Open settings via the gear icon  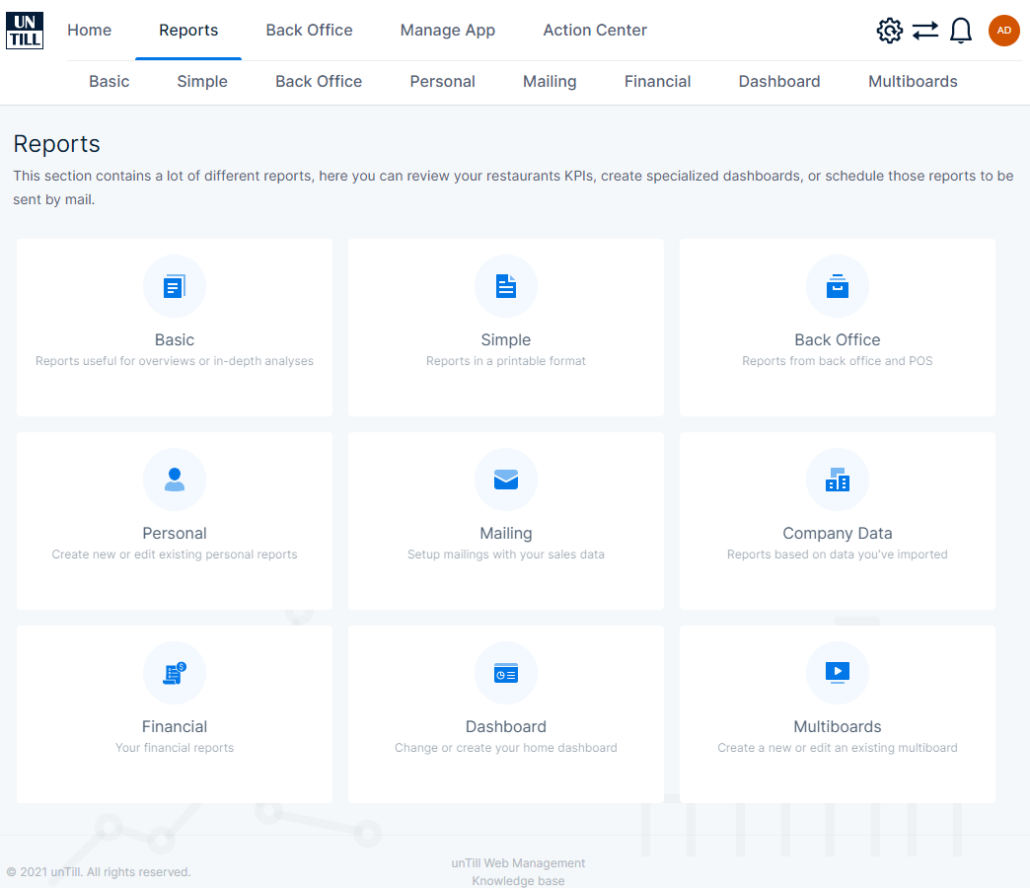coord(889,31)
